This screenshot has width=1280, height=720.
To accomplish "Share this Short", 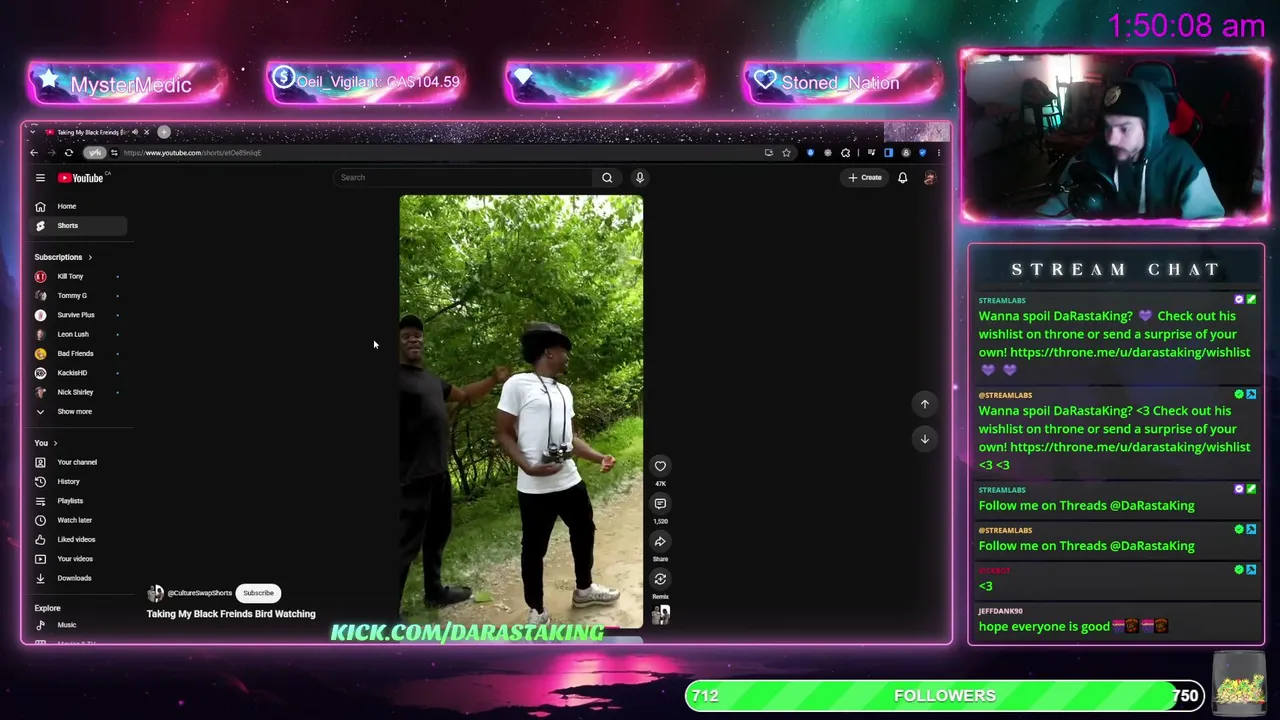I will (x=660, y=542).
